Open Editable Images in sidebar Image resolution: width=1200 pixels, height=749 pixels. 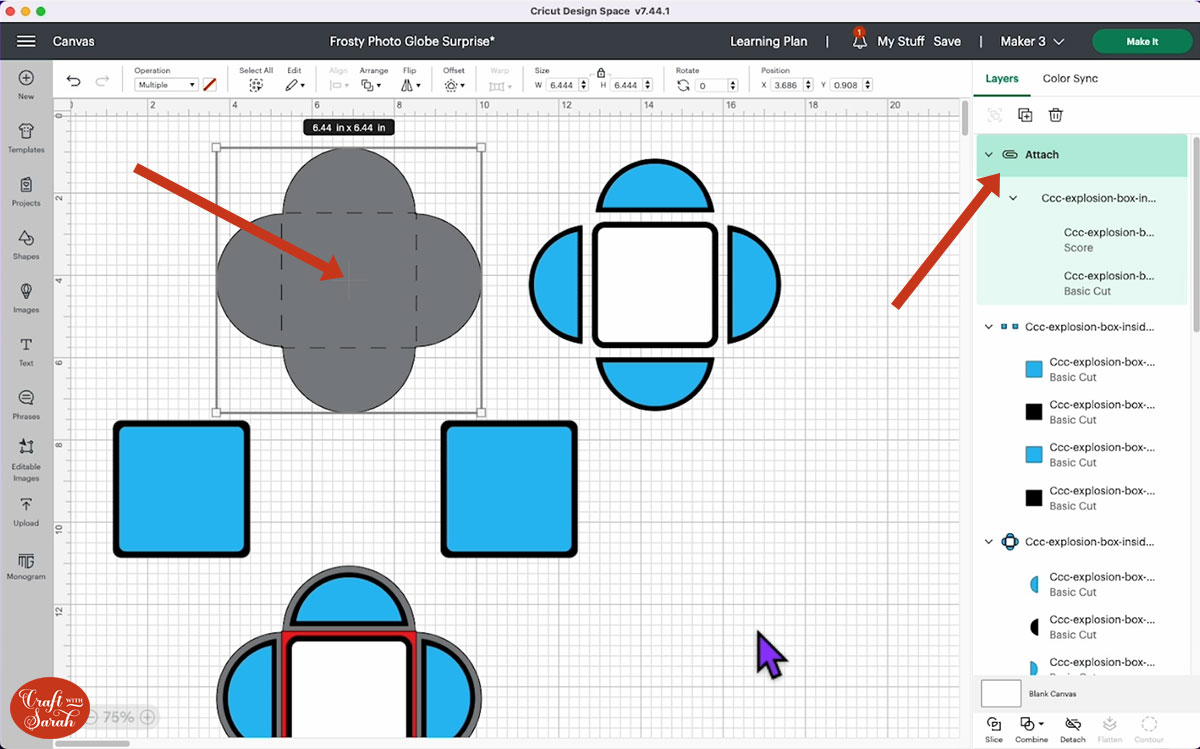click(x=26, y=459)
